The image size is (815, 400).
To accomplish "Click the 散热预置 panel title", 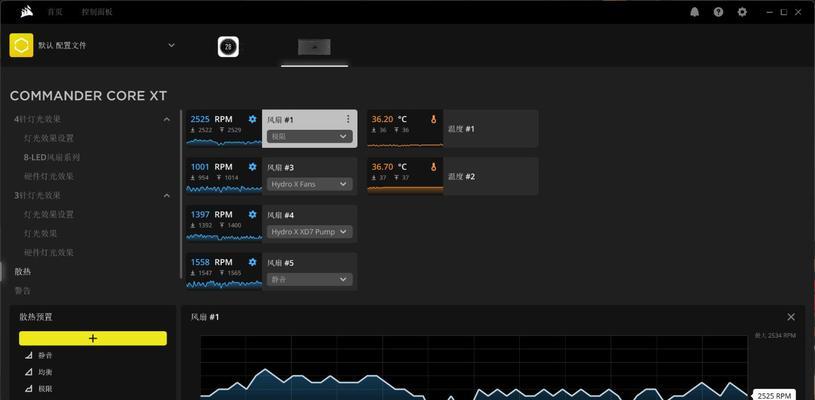I will pyautogui.click(x=36, y=317).
